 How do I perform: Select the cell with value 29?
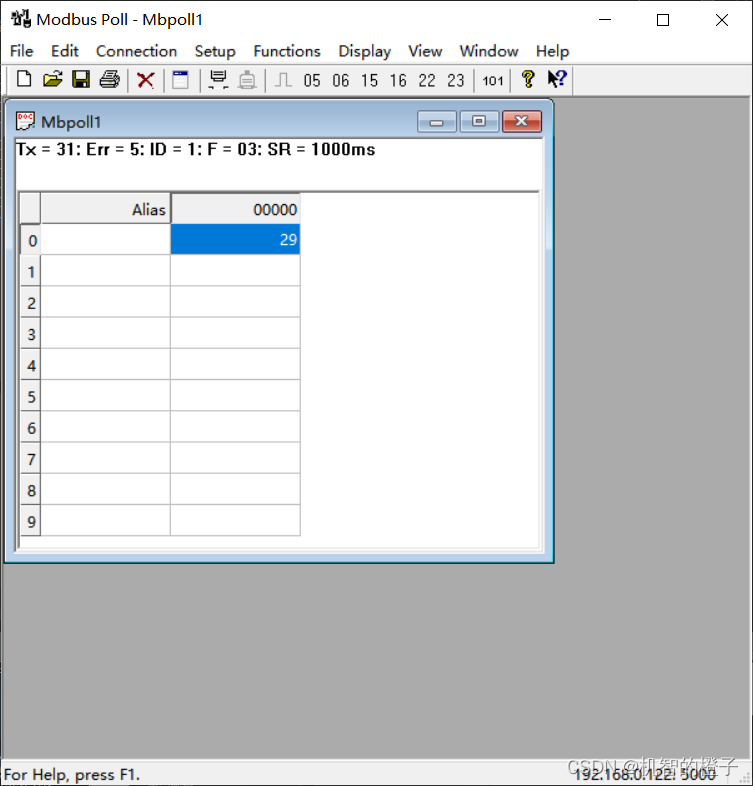(236, 240)
